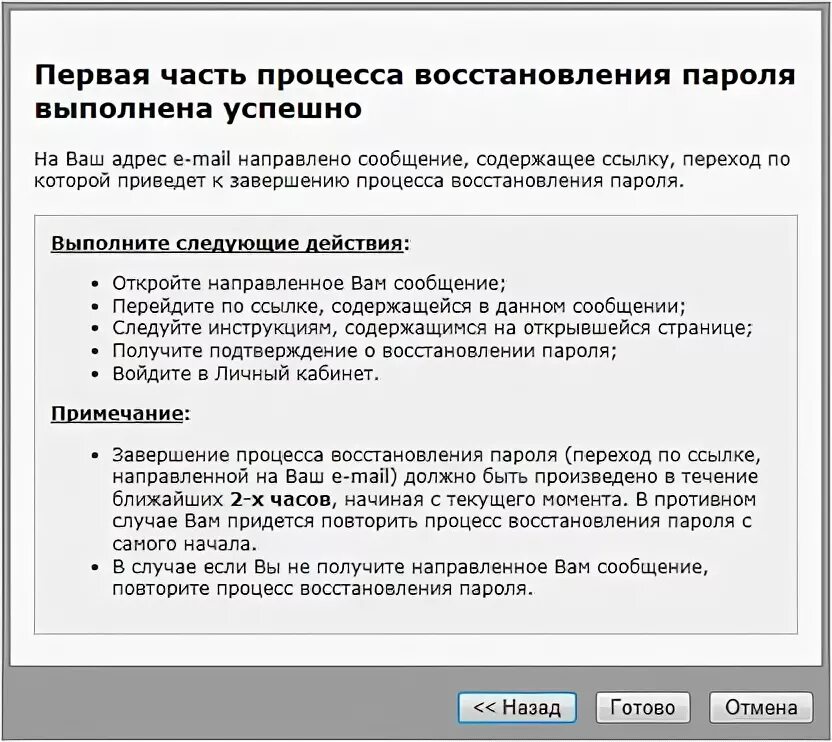Click the intro paragraph starting 'На Ваш адрес e-mail'
Viewport: 832px width, 742px height.
[412, 170]
